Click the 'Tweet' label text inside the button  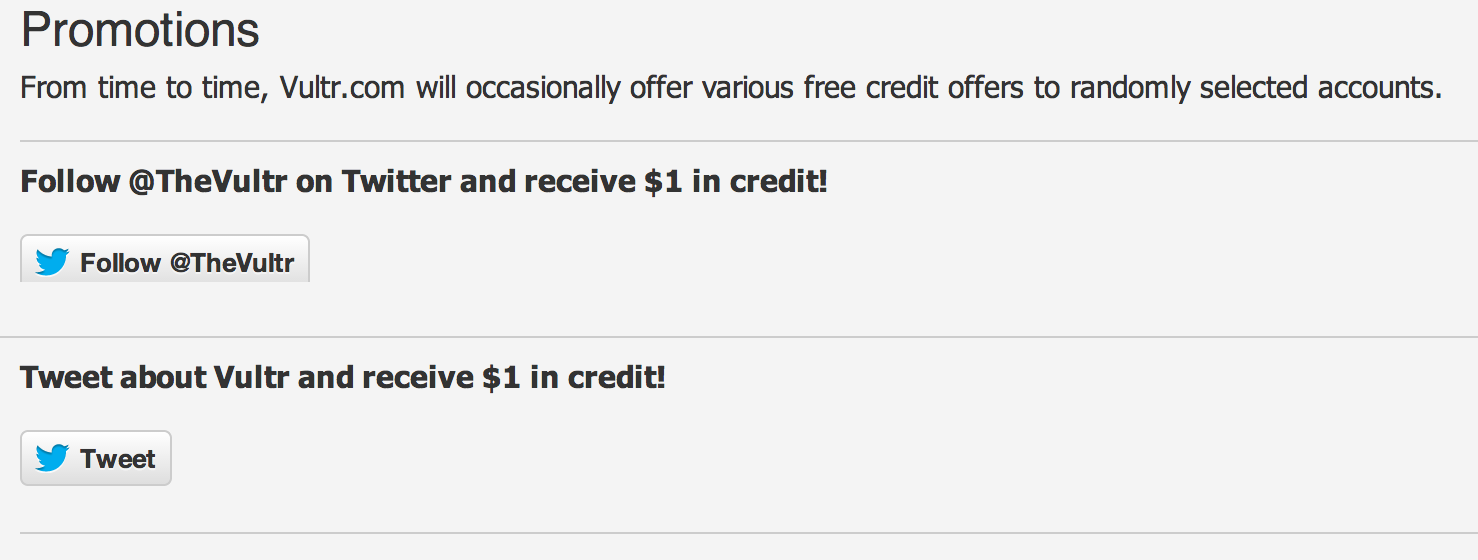118,459
